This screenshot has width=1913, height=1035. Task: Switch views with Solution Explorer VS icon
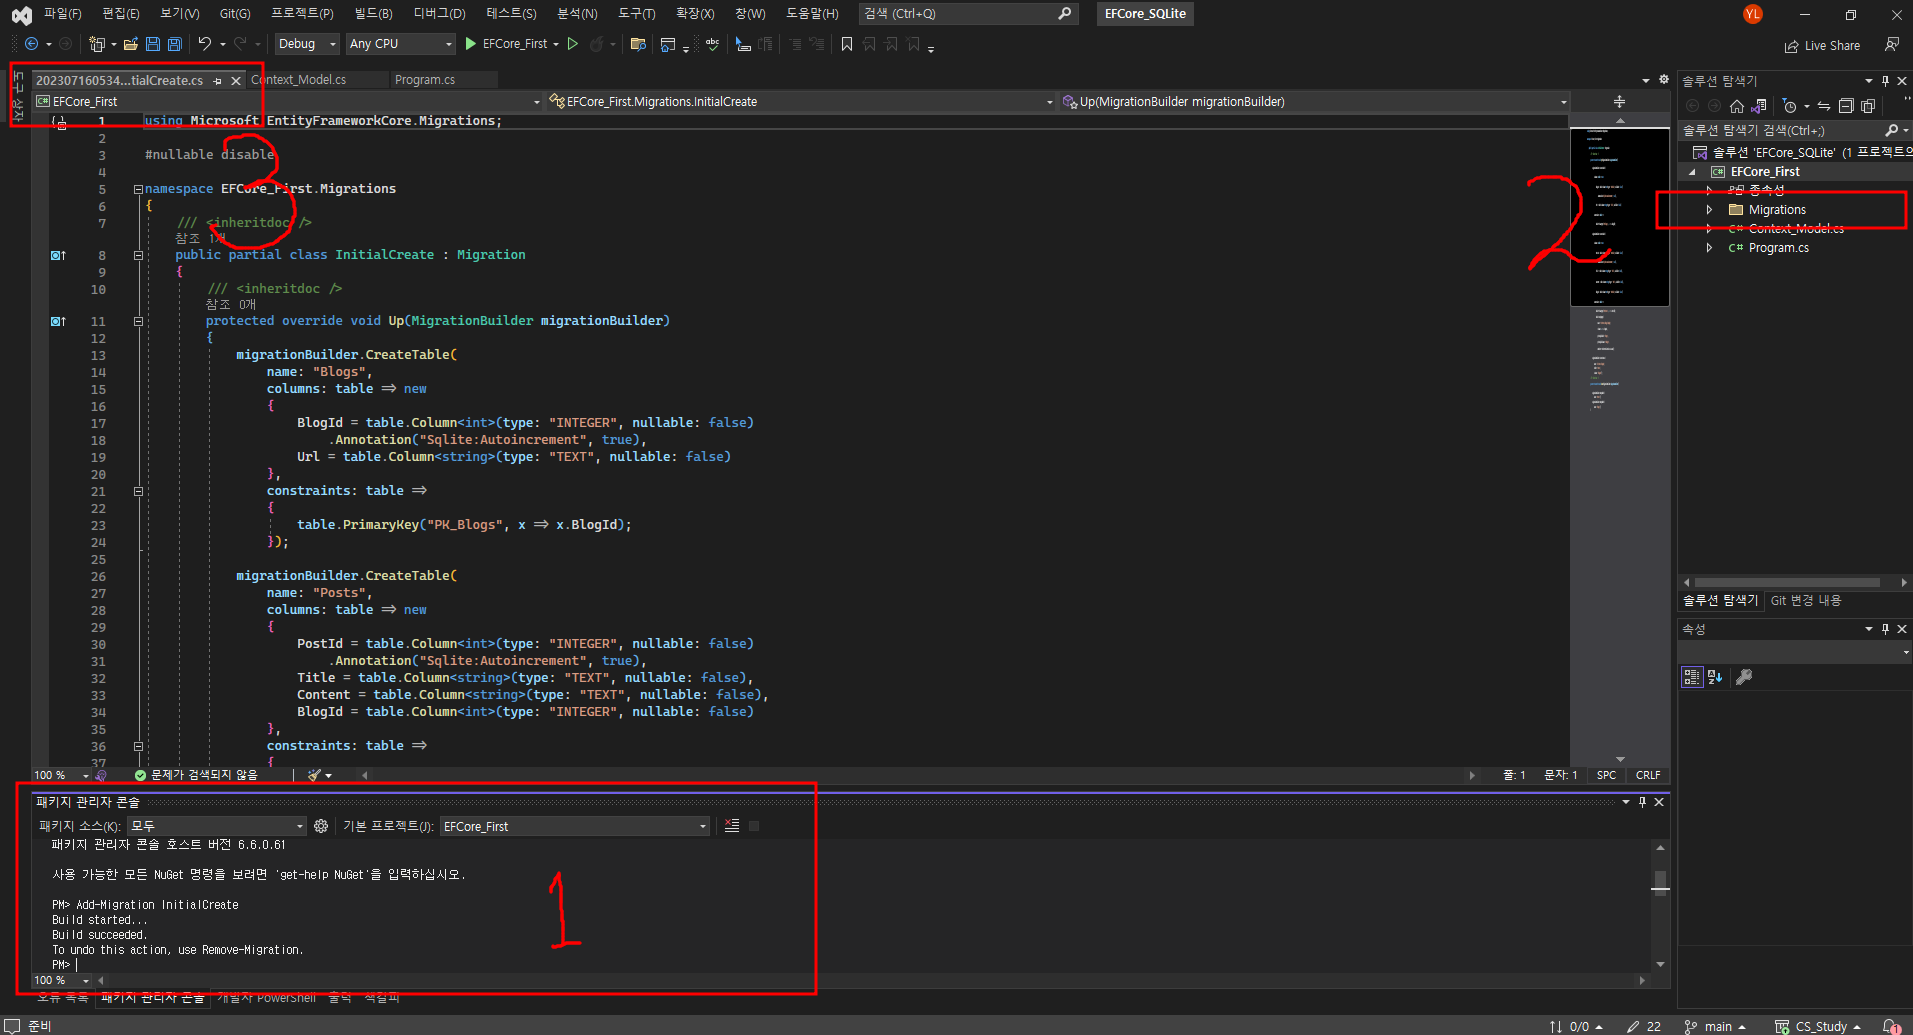[x=1759, y=106]
